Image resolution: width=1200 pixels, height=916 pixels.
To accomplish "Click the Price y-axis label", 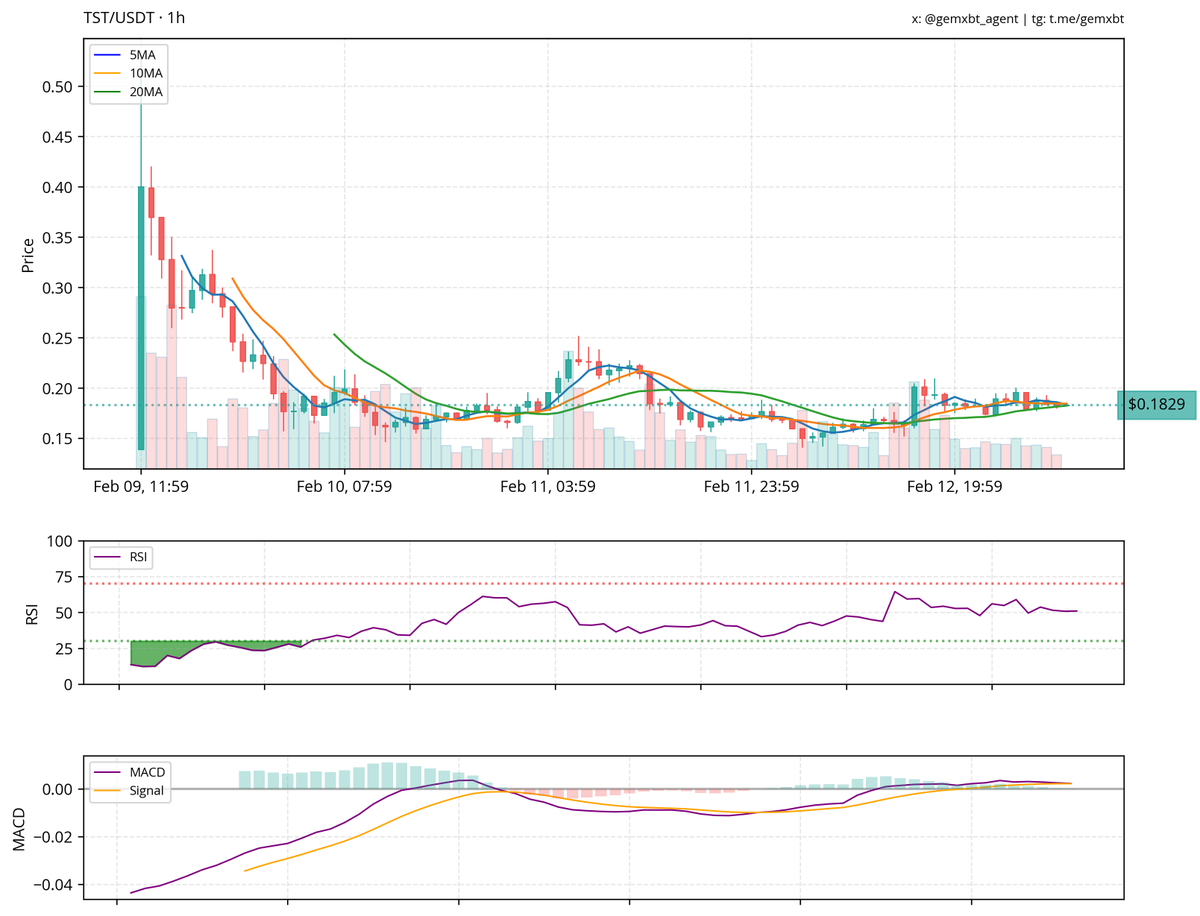I will (28, 255).
